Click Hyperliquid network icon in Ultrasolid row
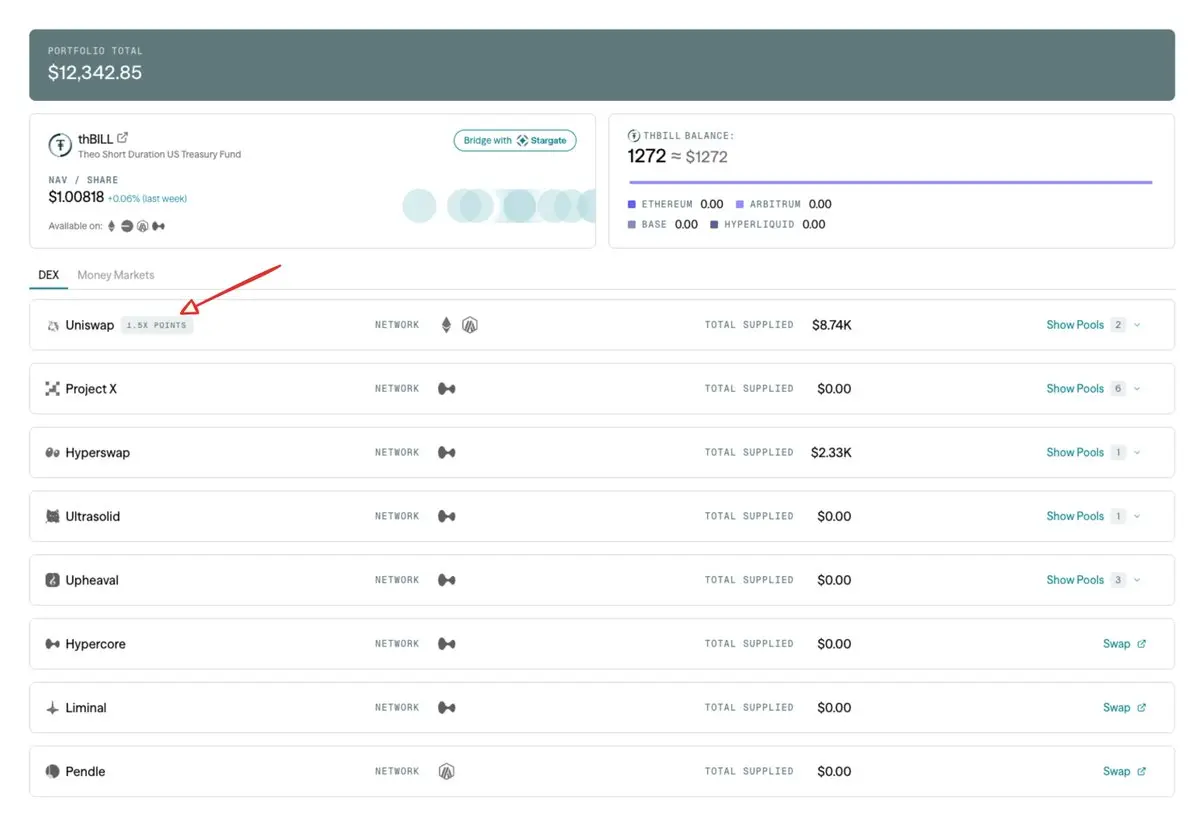Image resolution: width=1199 pixels, height=816 pixels. pyautogui.click(x=447, y=516)
